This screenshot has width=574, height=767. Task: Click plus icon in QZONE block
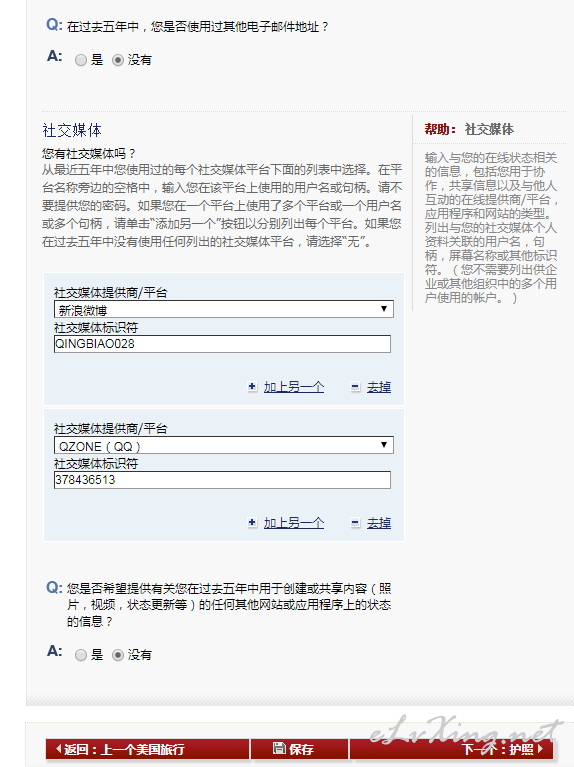point(252,523)
